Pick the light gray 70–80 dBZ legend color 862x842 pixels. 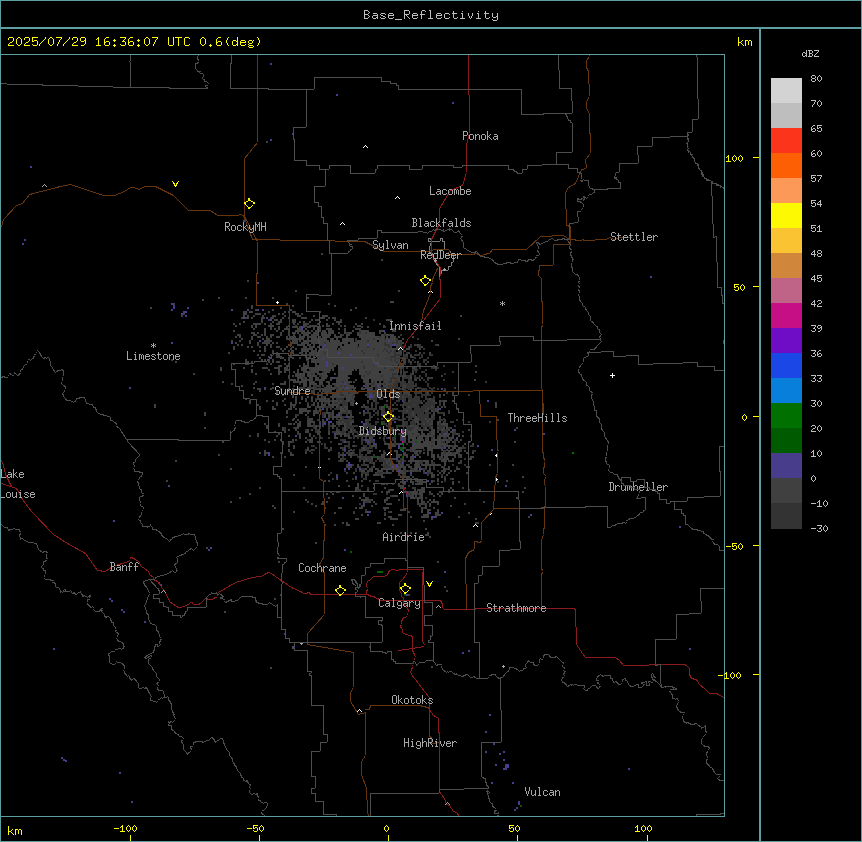[x=786, y=90]
